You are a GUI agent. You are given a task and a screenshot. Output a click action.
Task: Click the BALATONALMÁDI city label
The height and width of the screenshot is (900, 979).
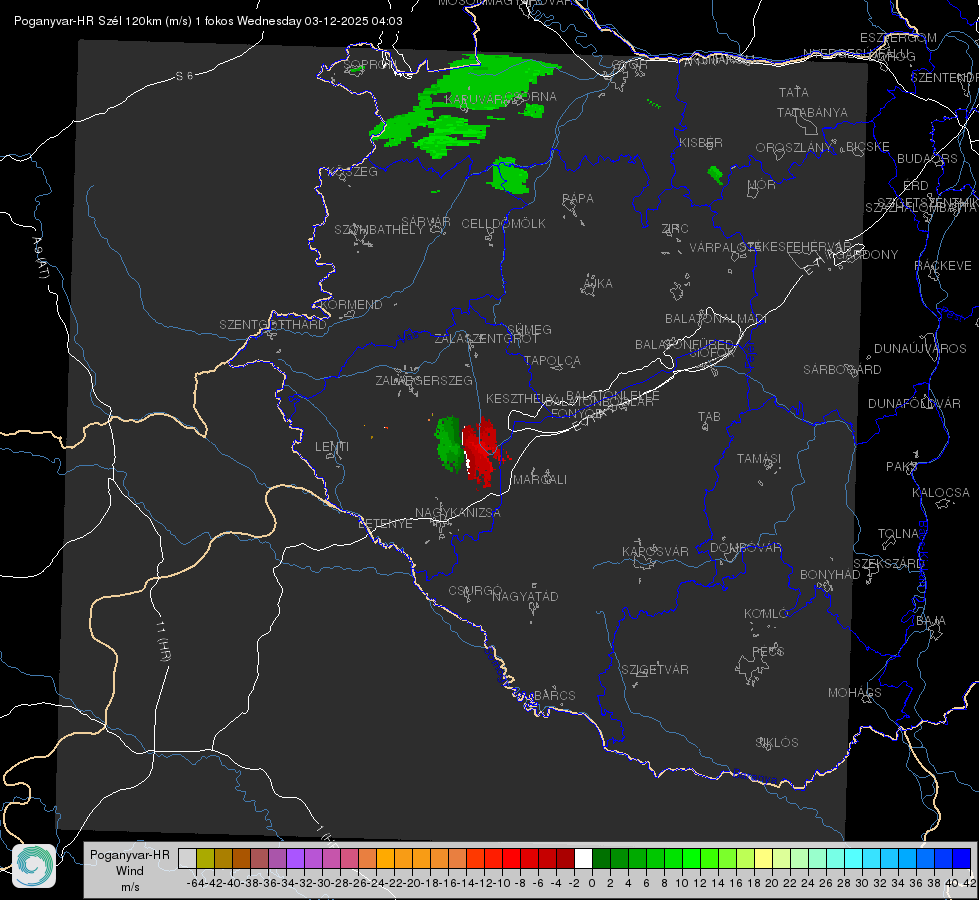coord(716,319)
